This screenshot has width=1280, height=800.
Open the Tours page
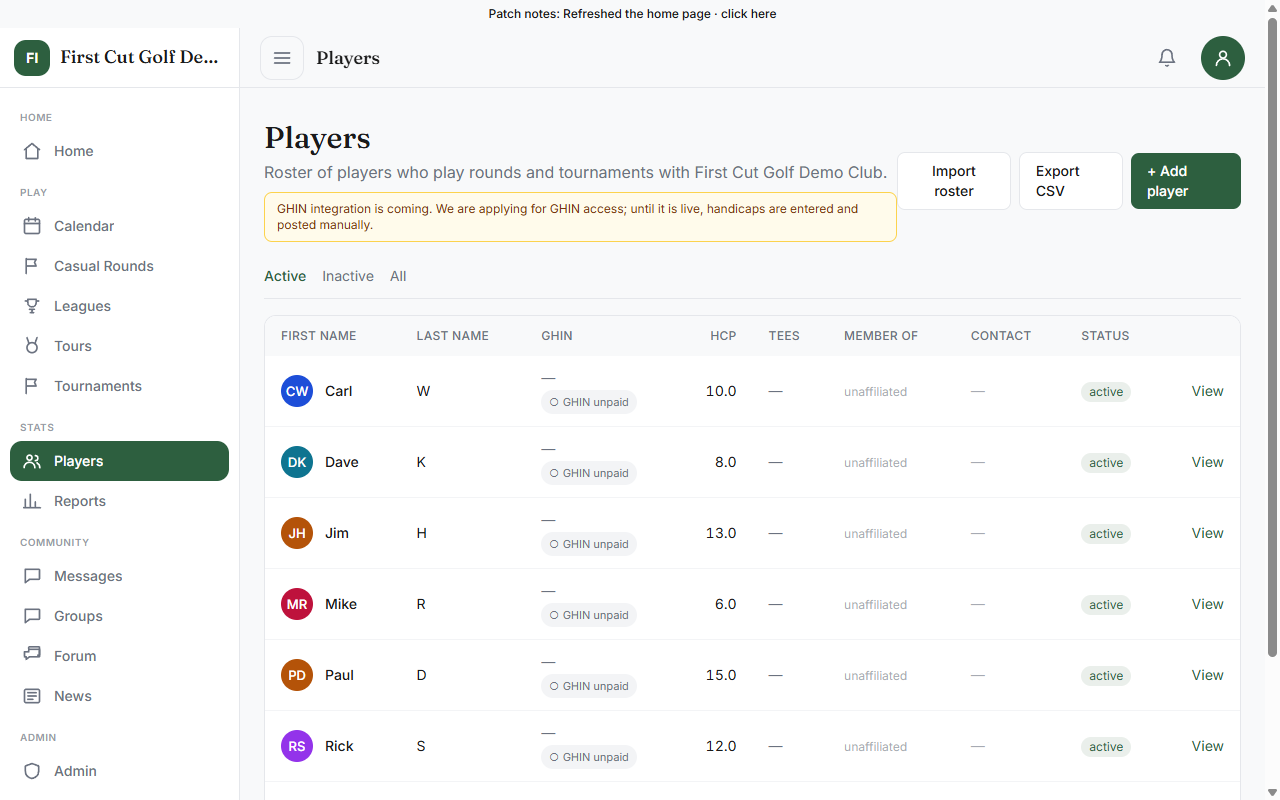tap(119, 346)
